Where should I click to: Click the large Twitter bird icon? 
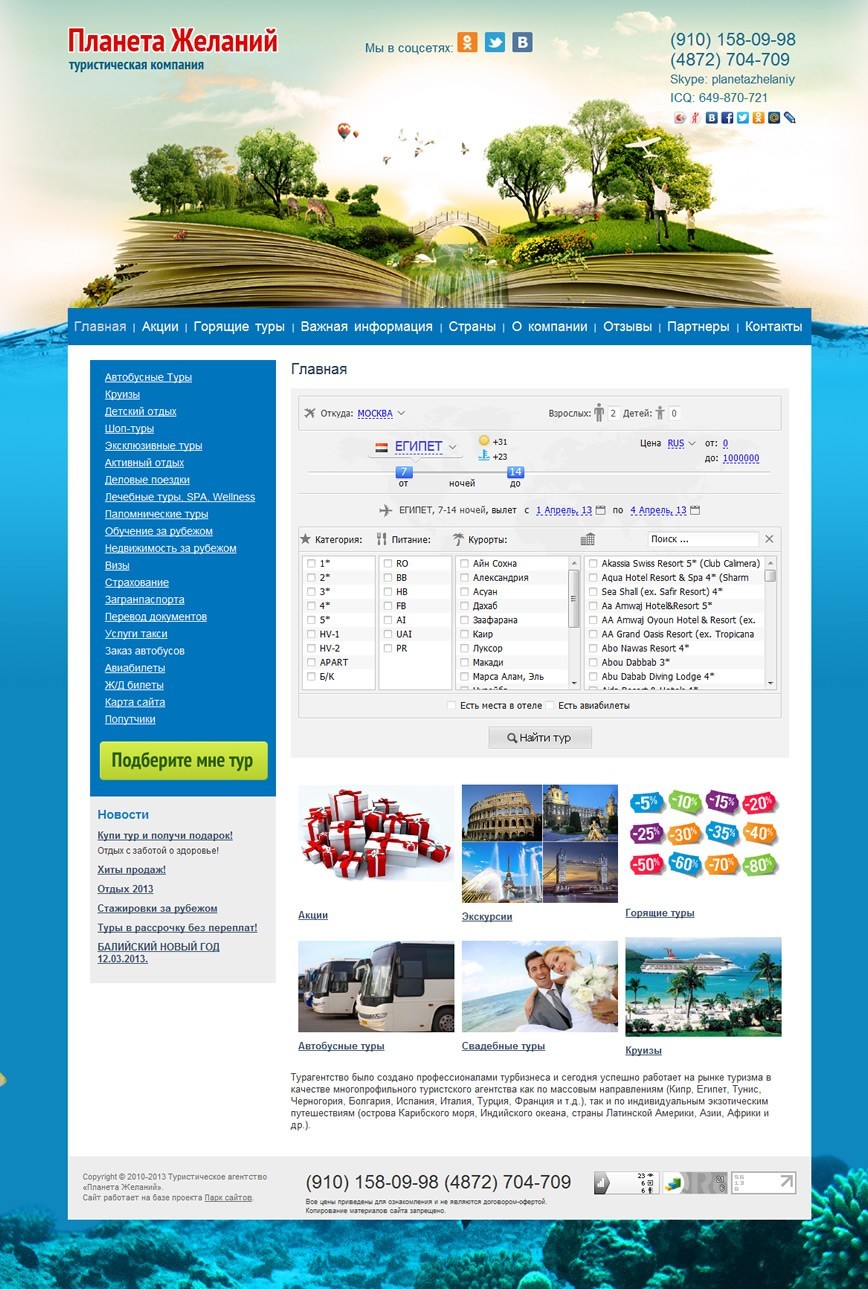tap(495, 42)
